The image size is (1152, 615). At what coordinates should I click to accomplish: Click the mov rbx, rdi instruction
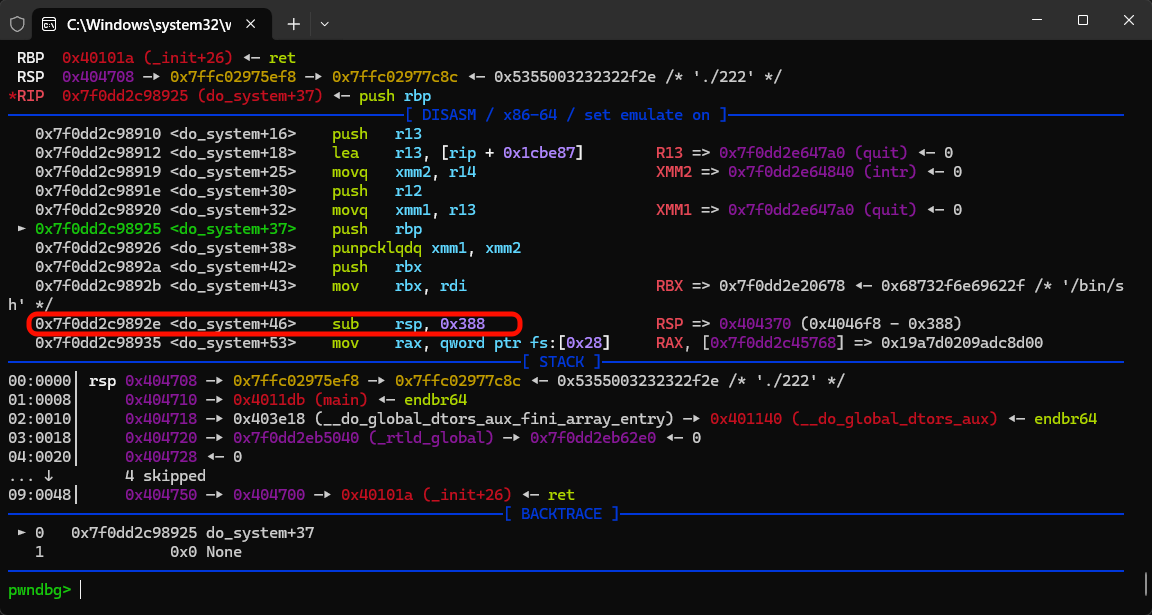tap(399, 287)
